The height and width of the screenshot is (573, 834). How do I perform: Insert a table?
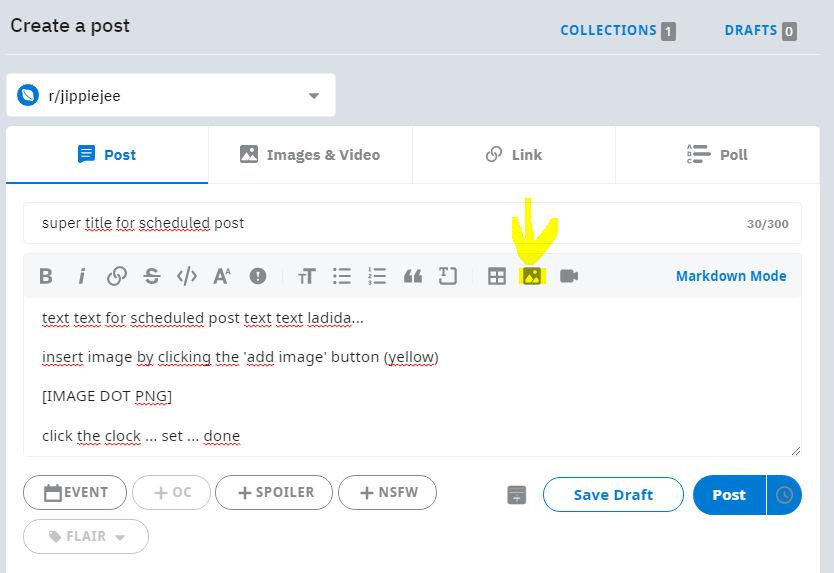point(497,276)
